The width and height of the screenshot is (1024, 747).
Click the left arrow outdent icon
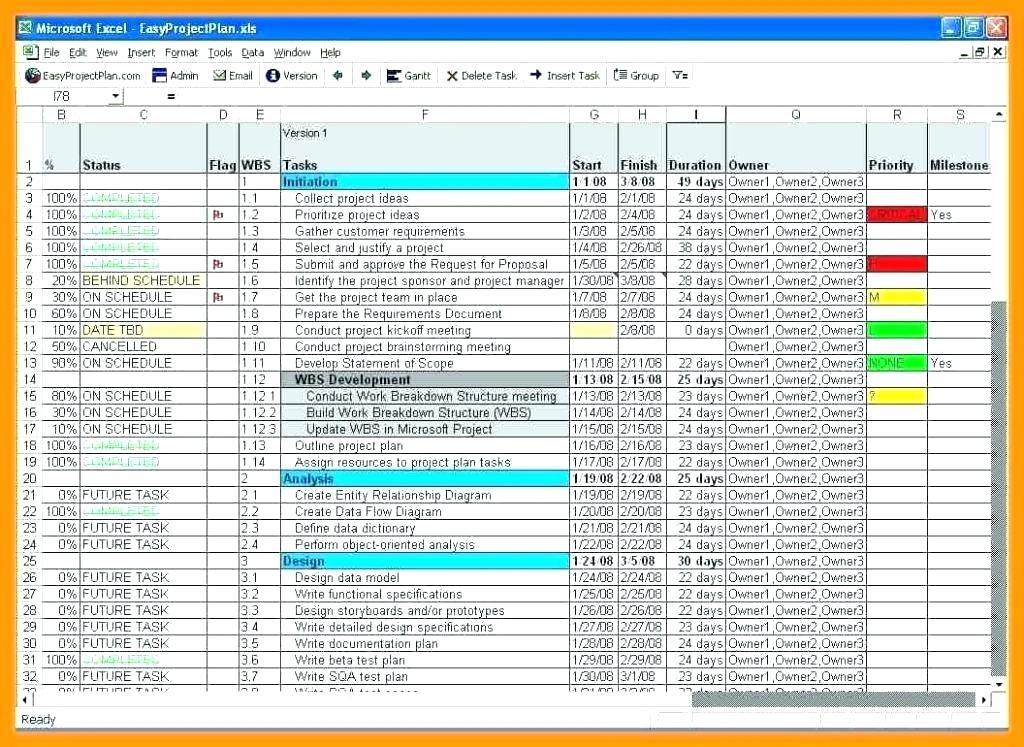(338, 76)
